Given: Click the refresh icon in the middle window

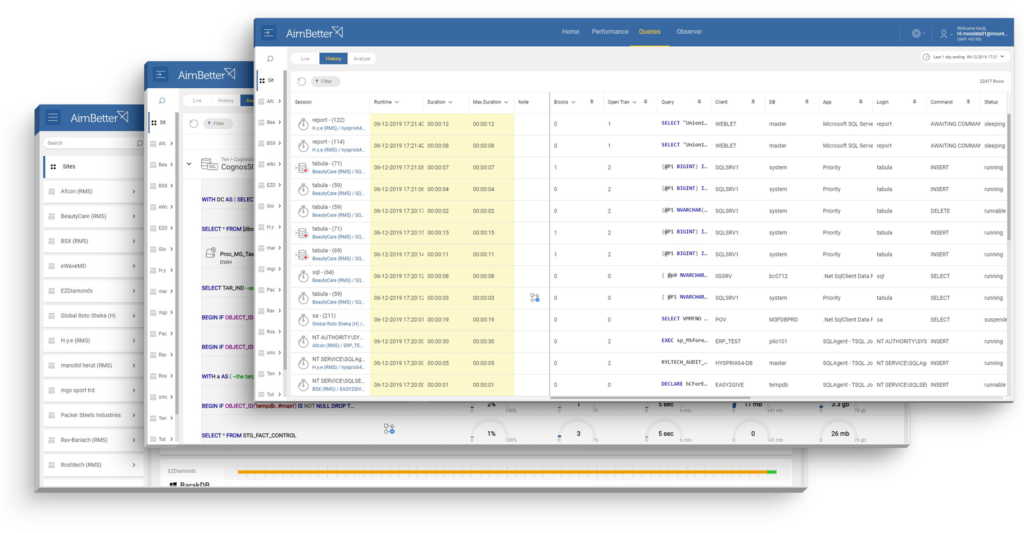Looking at the screenshot, I should (x=193, y=123).
